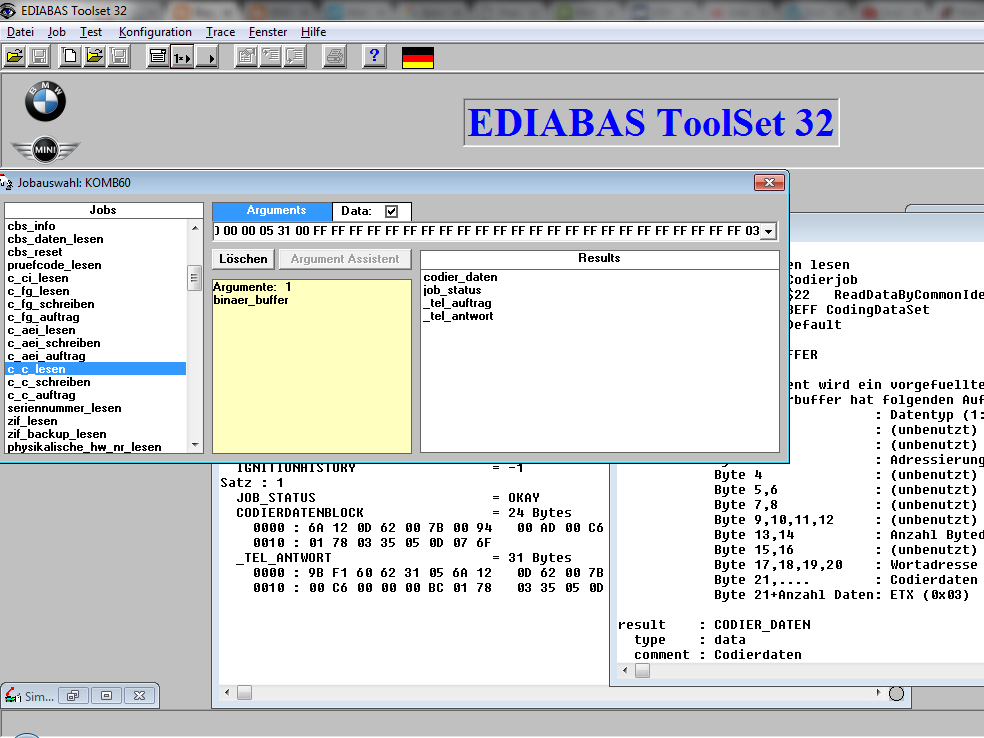
Task: Open the Konfiguration menu
Action: tap(155, 32)
